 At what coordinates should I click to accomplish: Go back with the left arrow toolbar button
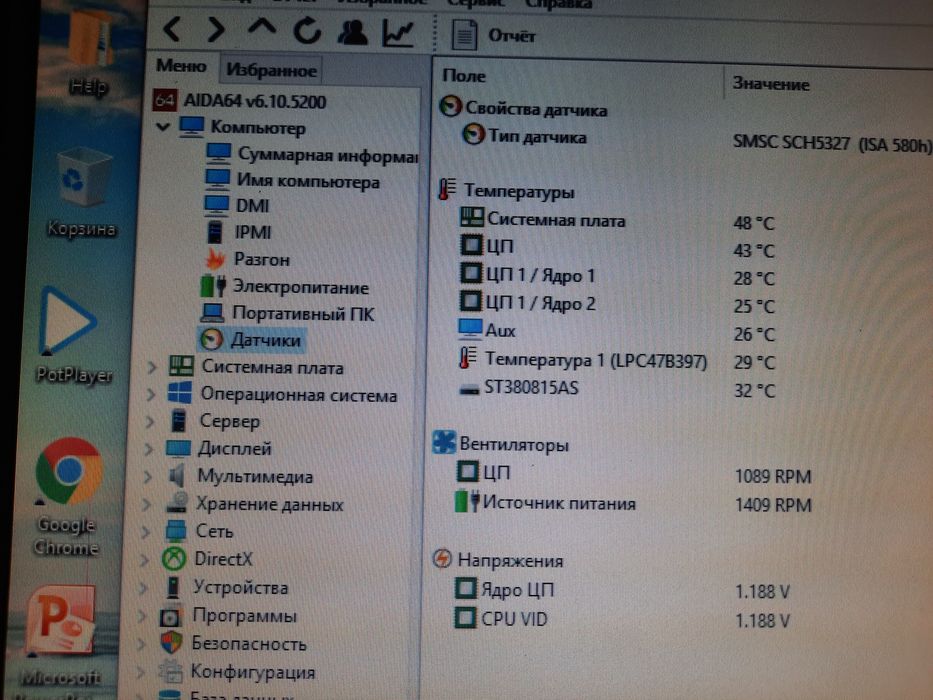(x=172, y=29)
